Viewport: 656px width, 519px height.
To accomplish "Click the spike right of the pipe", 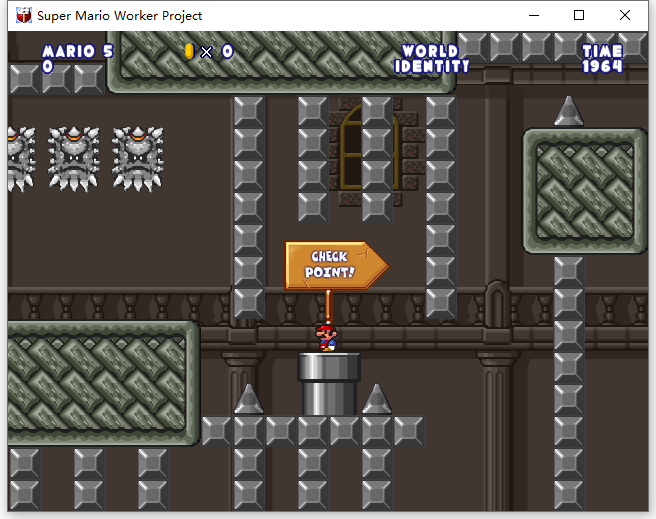I will click(x=377, y=399).
